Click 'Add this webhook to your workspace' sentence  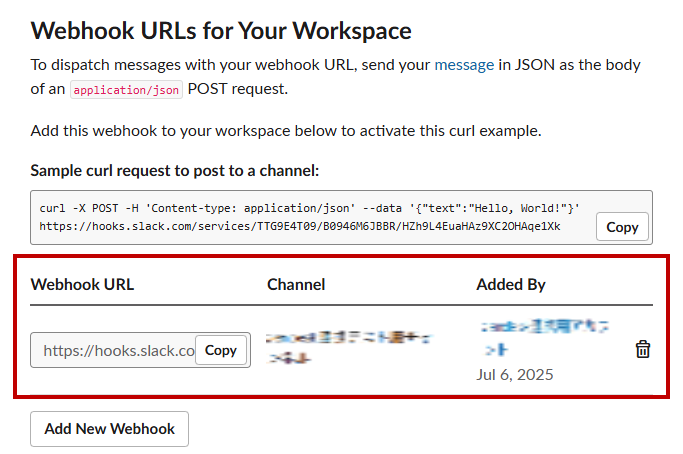click(x=286, y=131)
